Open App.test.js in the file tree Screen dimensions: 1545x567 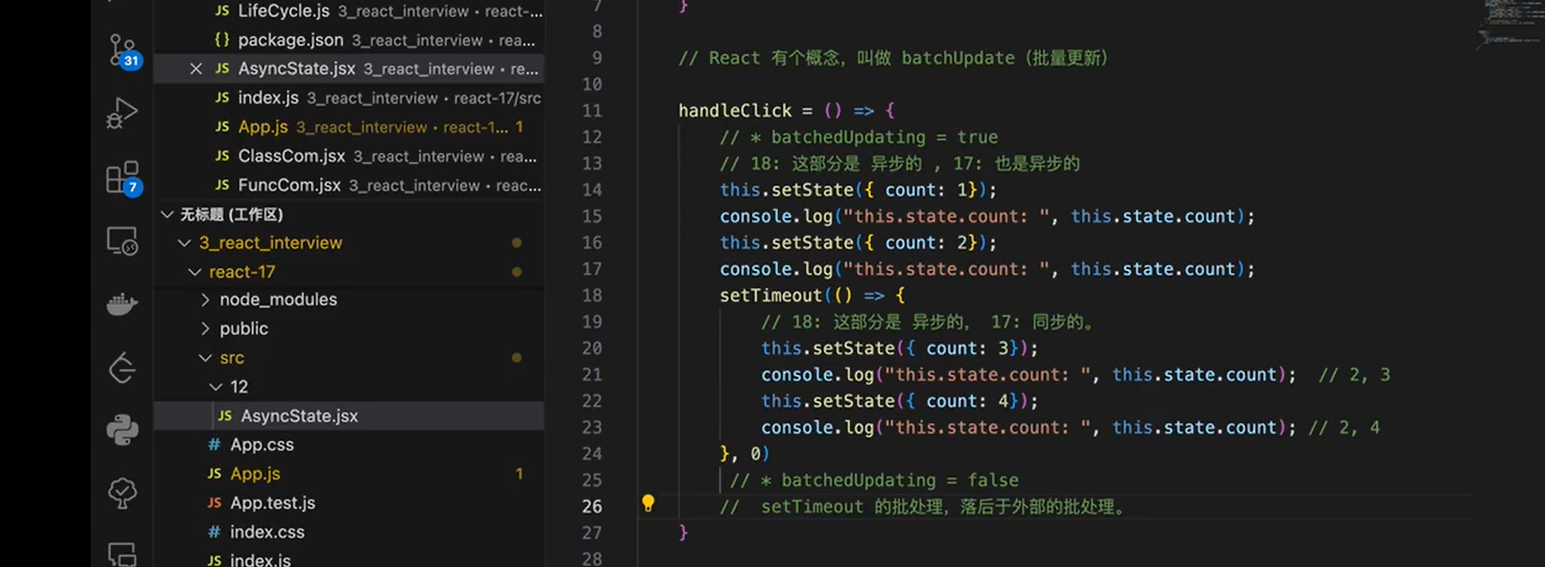click(272, 503)
